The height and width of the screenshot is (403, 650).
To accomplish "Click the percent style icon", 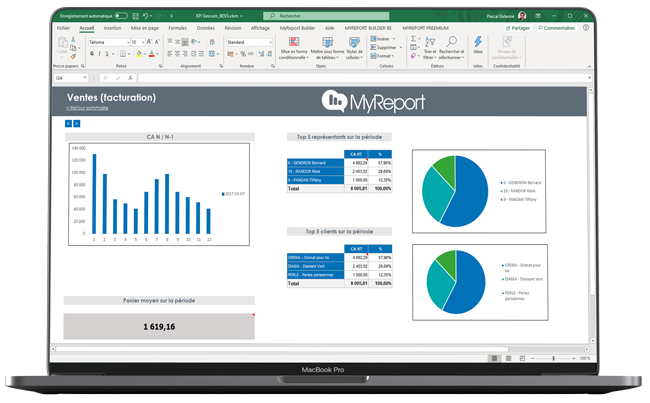I will point(243,53).
